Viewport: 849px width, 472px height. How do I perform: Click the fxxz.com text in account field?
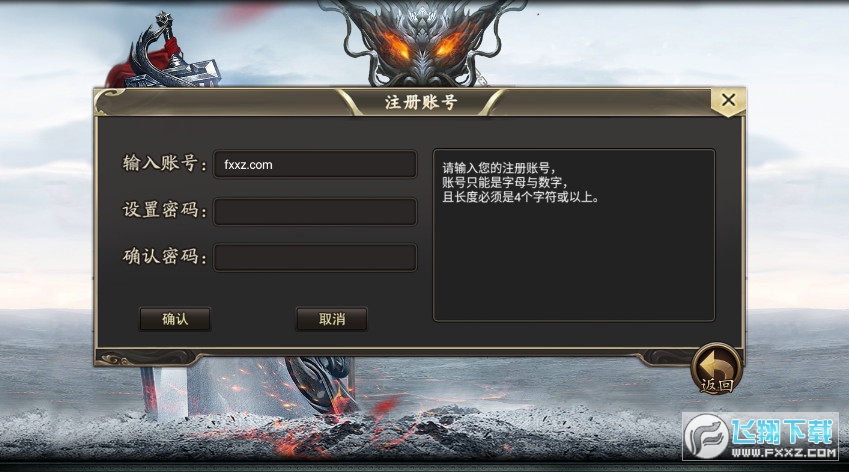coord(248,165)
